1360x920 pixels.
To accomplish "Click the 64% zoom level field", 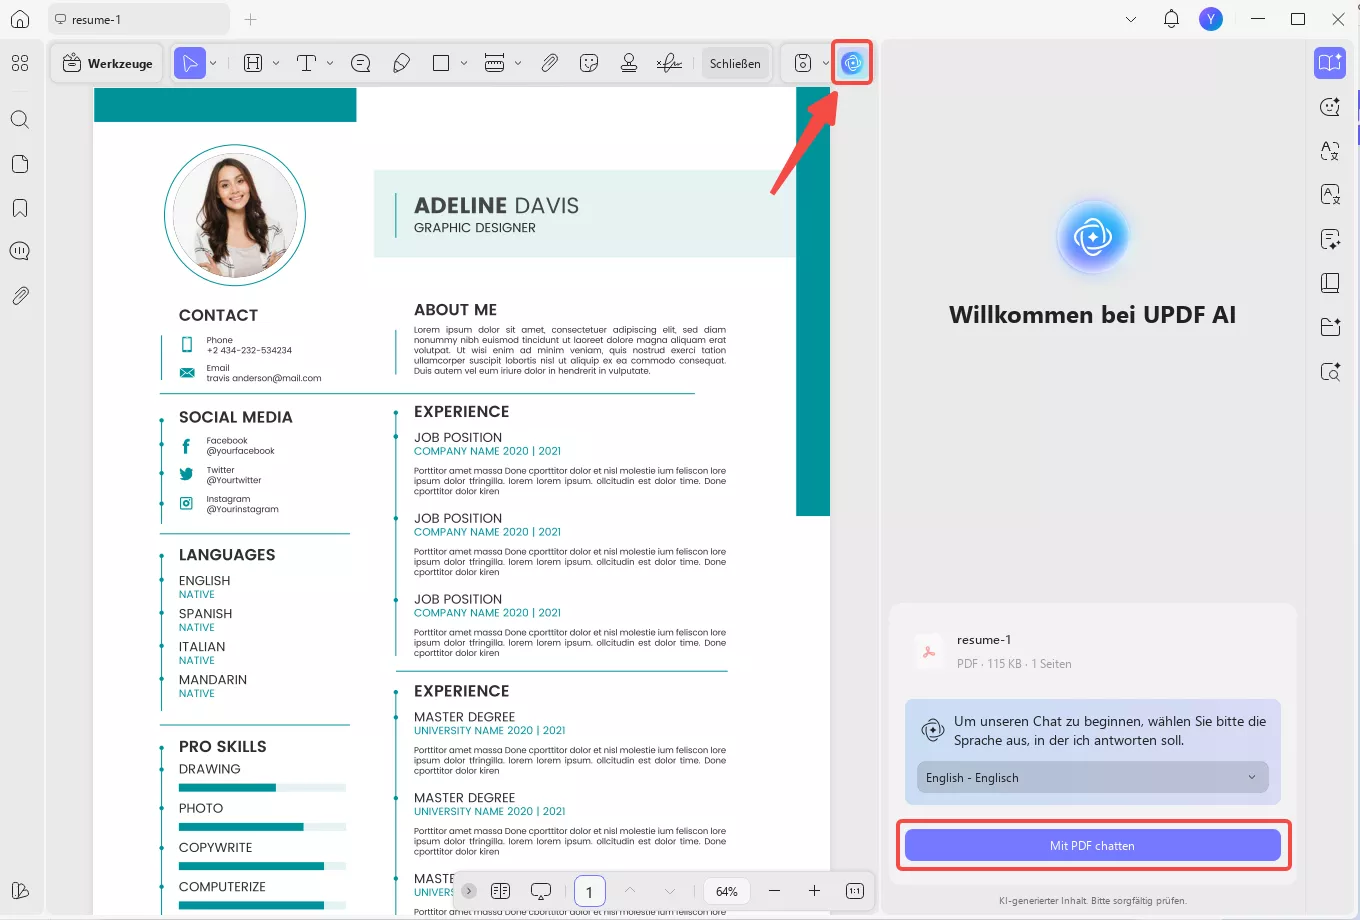I will click(727, 891).
